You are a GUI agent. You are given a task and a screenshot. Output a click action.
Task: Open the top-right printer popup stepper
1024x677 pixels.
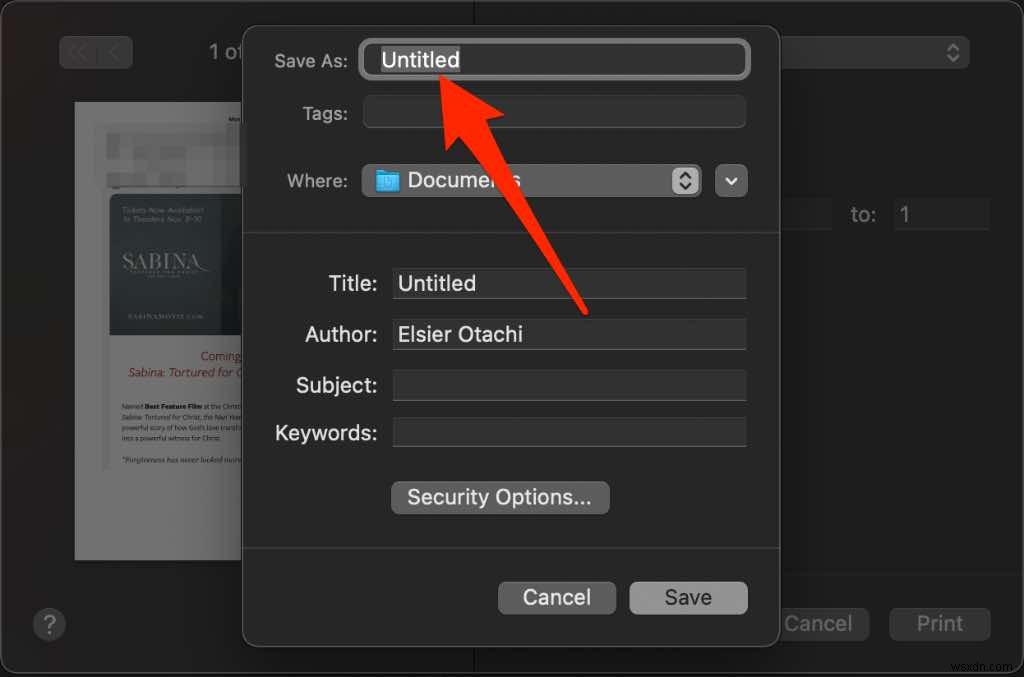tap(953, 52)
